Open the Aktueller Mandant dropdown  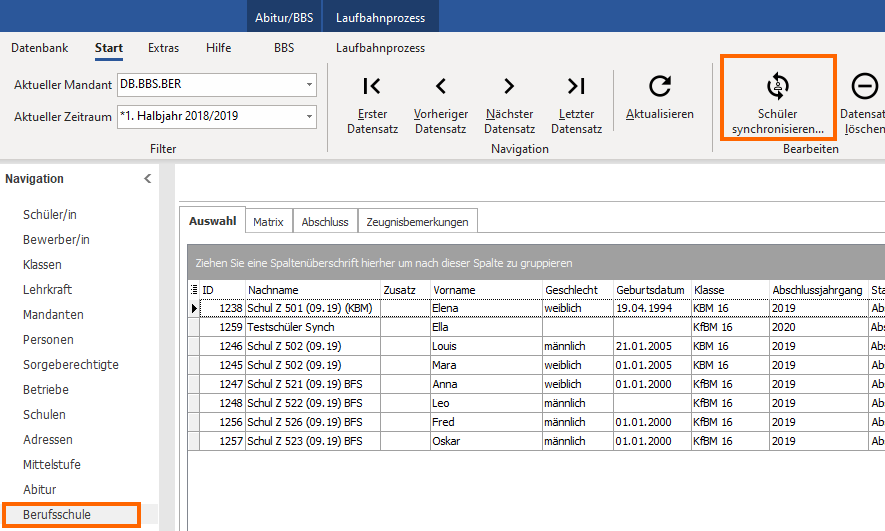click(309, 85)
